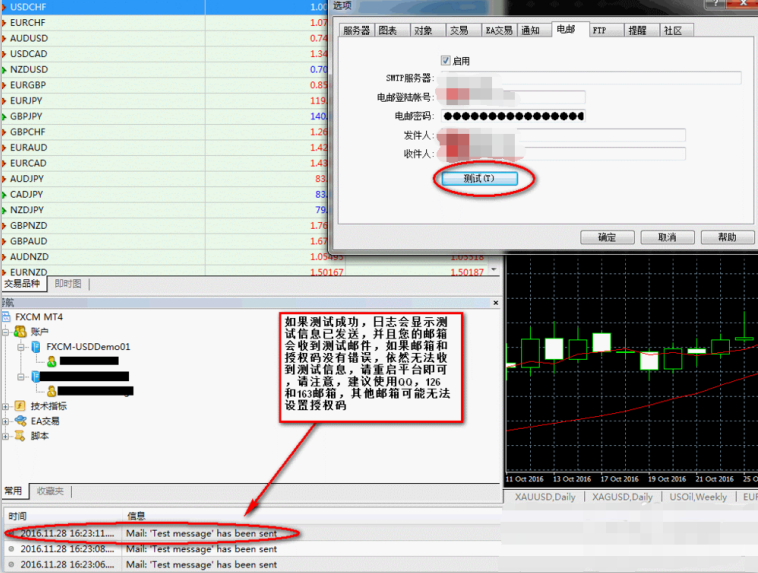Switch to the 即时图 tab

point(69,284)
